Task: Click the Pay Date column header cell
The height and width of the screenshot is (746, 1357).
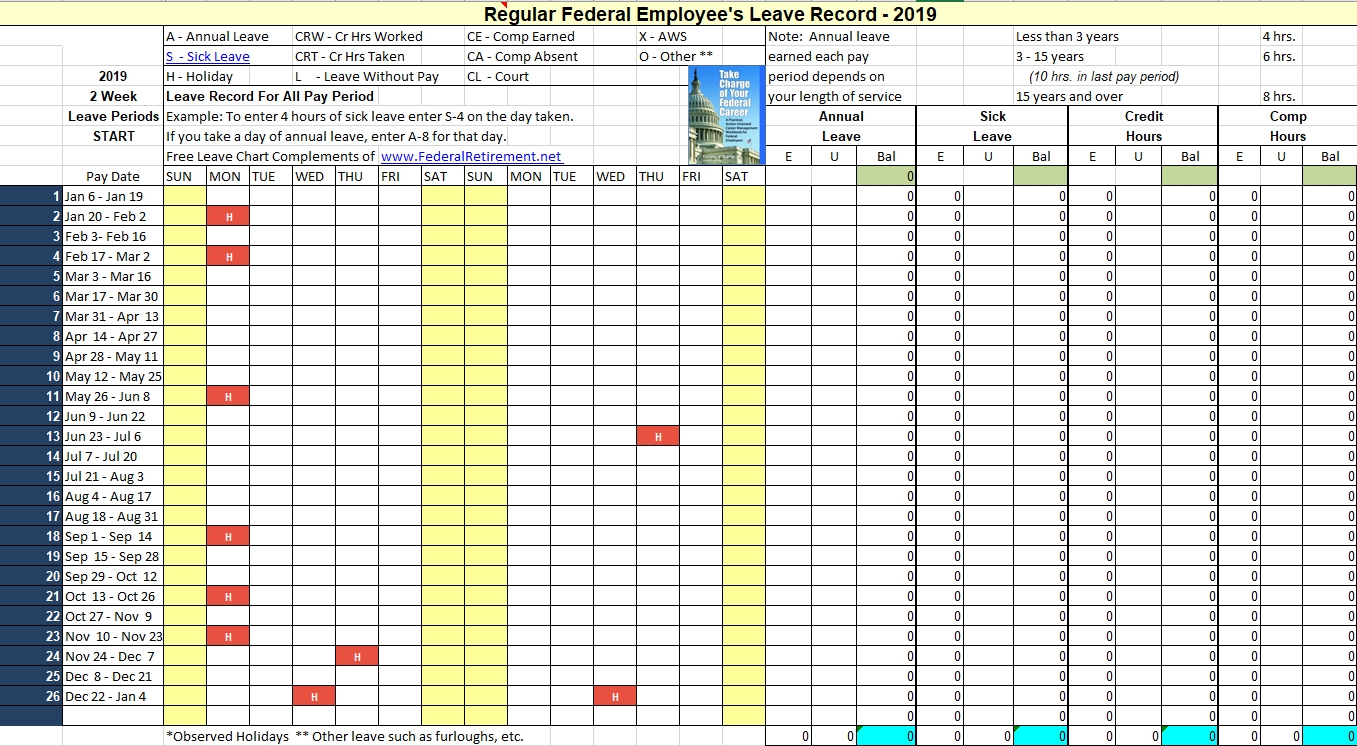Action: point(112,177)
